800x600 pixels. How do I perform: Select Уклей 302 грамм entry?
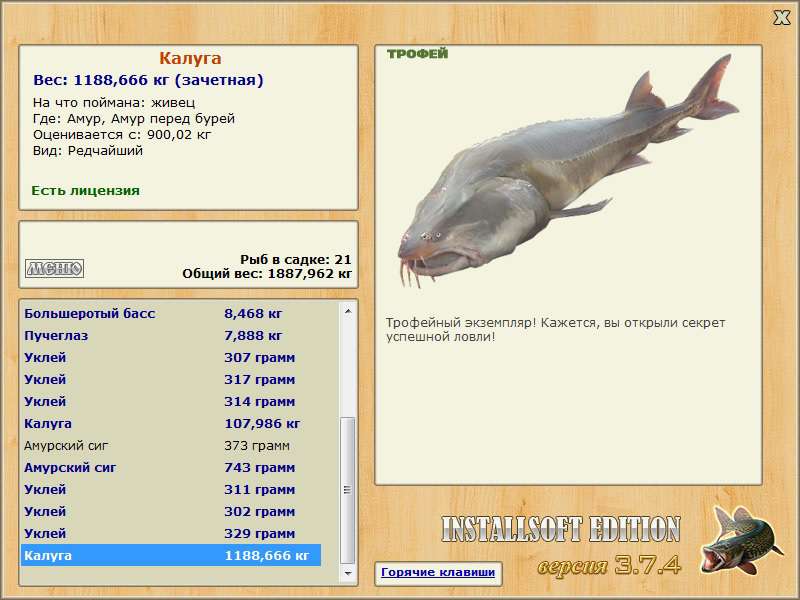171,511
